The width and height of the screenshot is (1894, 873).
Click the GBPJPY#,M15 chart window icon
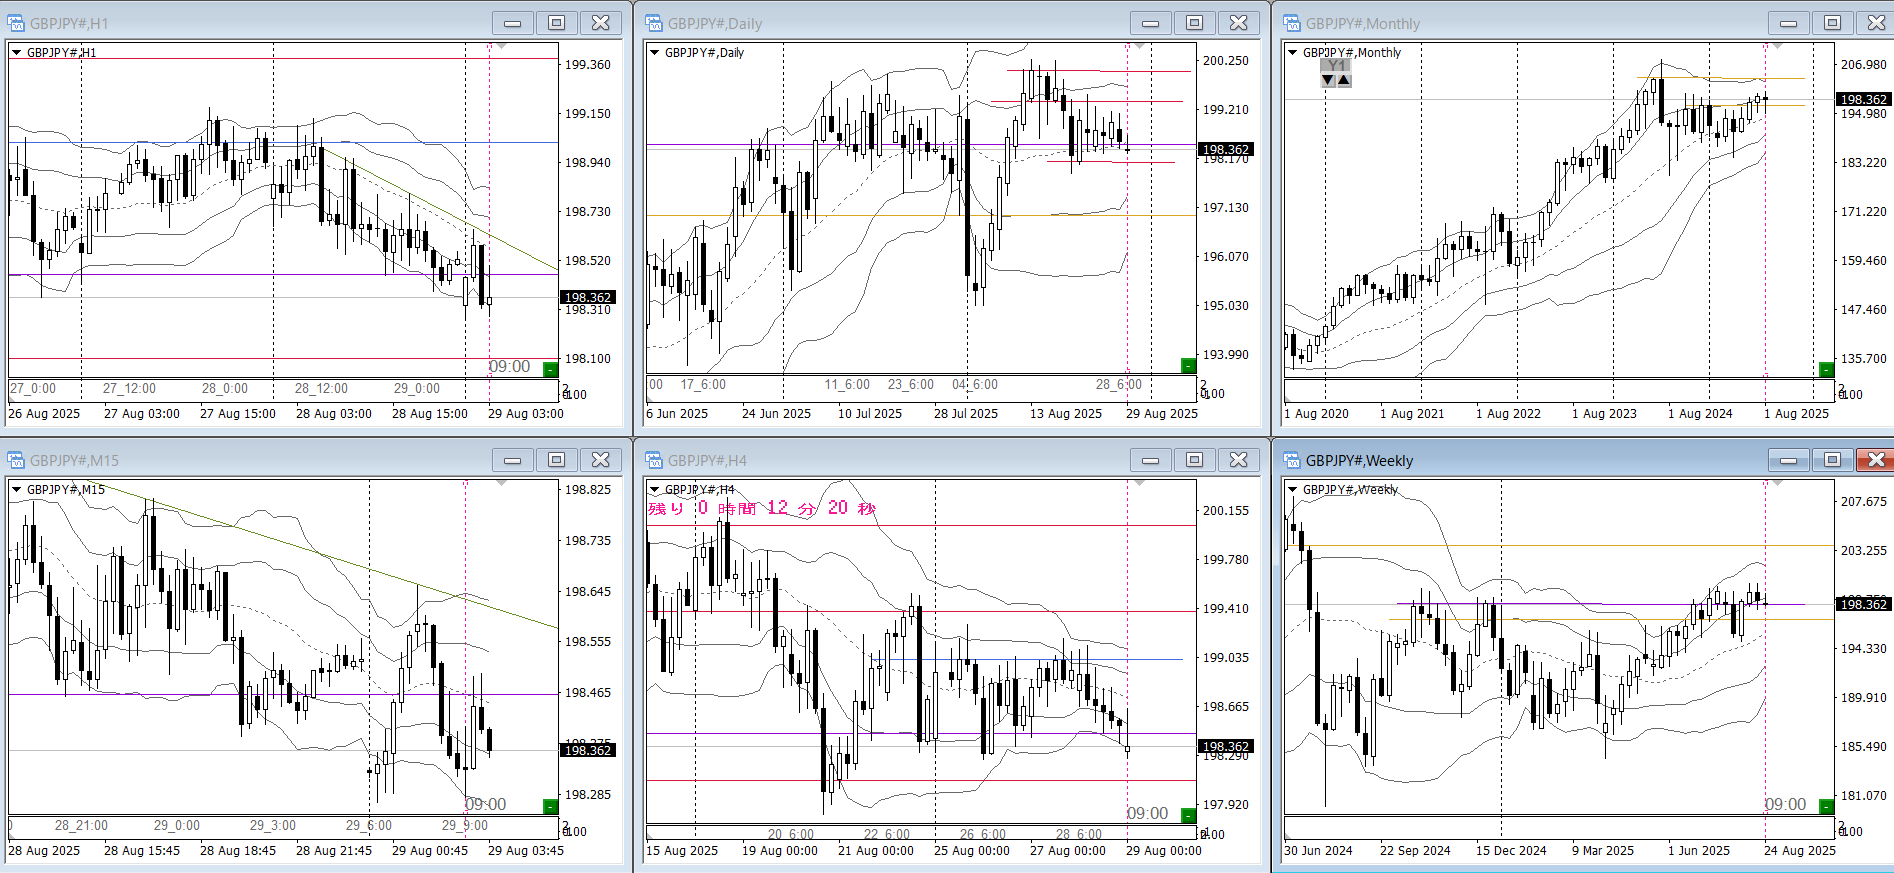click(16, 460)
